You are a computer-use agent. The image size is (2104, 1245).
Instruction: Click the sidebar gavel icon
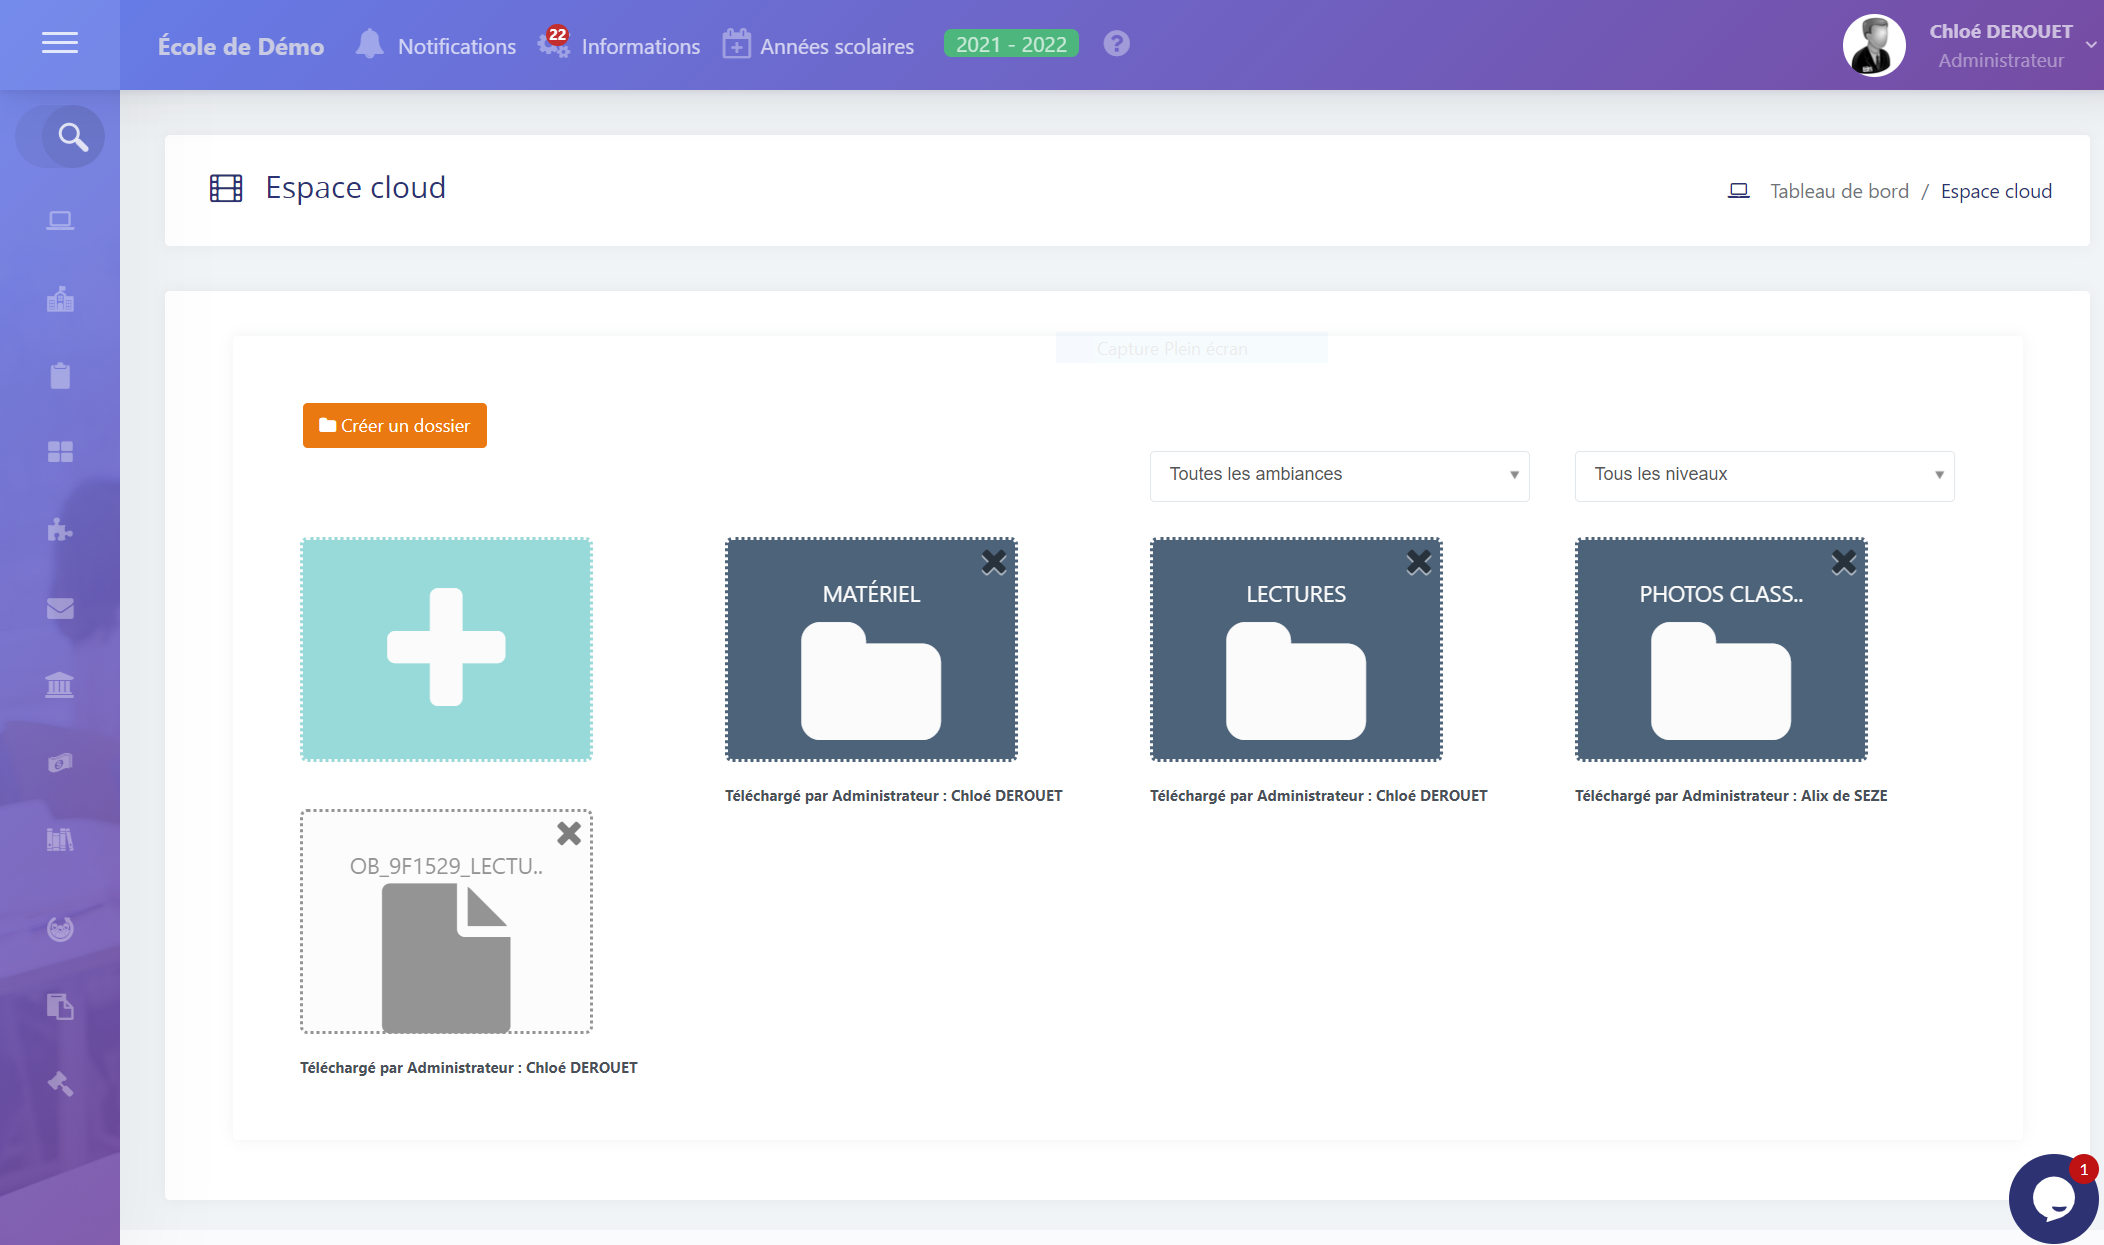point(60,1083)
